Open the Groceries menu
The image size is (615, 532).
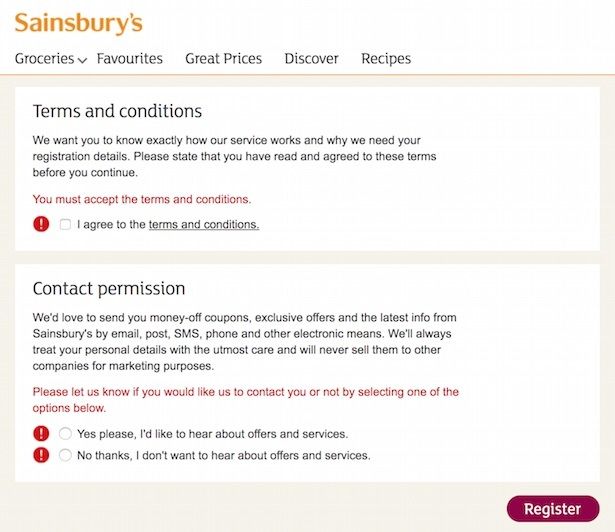pos(45,58)
